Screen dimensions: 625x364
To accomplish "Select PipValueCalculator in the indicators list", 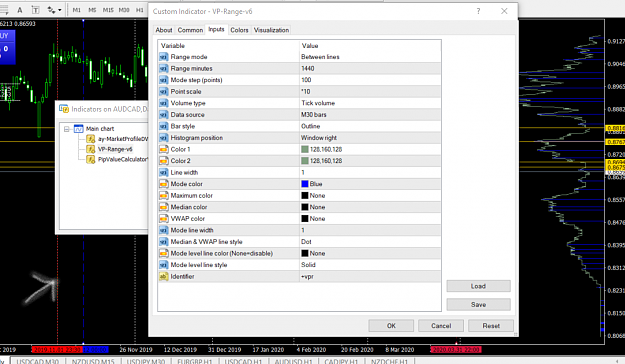I will tap(122, 159).
